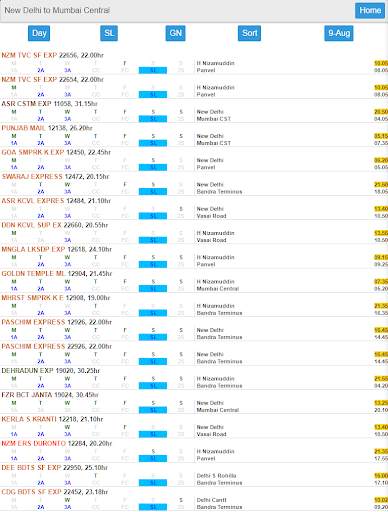Select SL class for GOLDN TEMPLE ML
The image size is (388, 512).
pyautogui.click(x=153, y=289)
